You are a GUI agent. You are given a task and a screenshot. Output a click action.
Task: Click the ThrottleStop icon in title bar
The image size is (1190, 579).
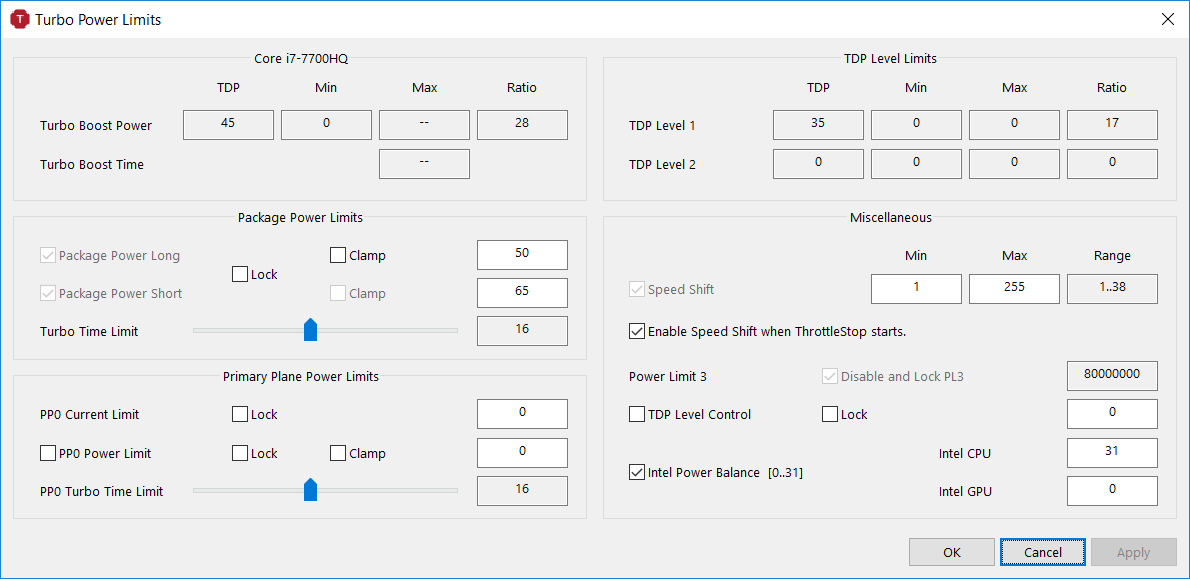(20, 20)
